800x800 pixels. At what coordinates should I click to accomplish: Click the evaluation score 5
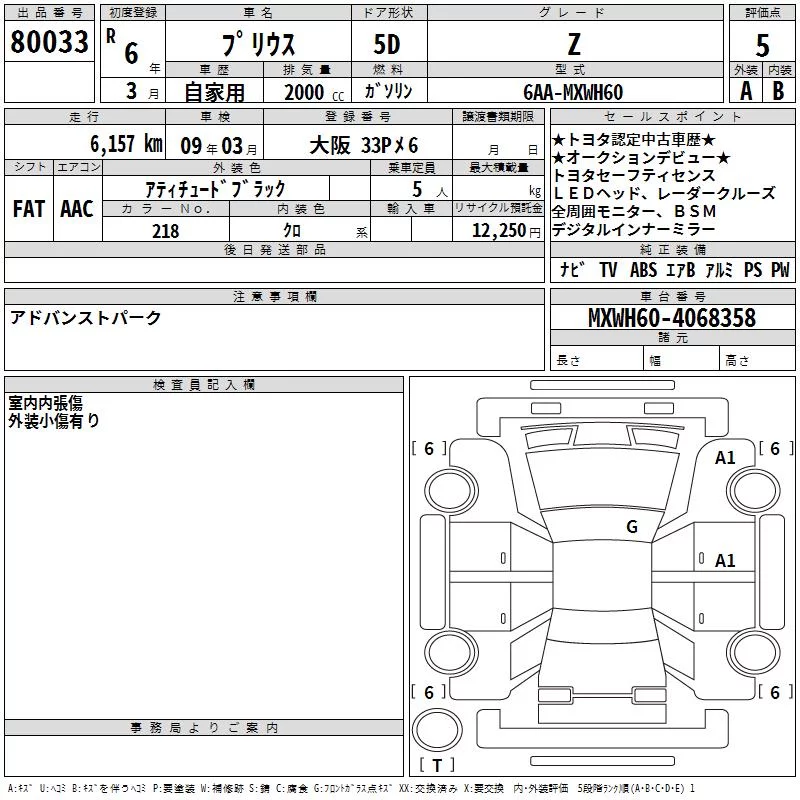(x=762, y=45)
